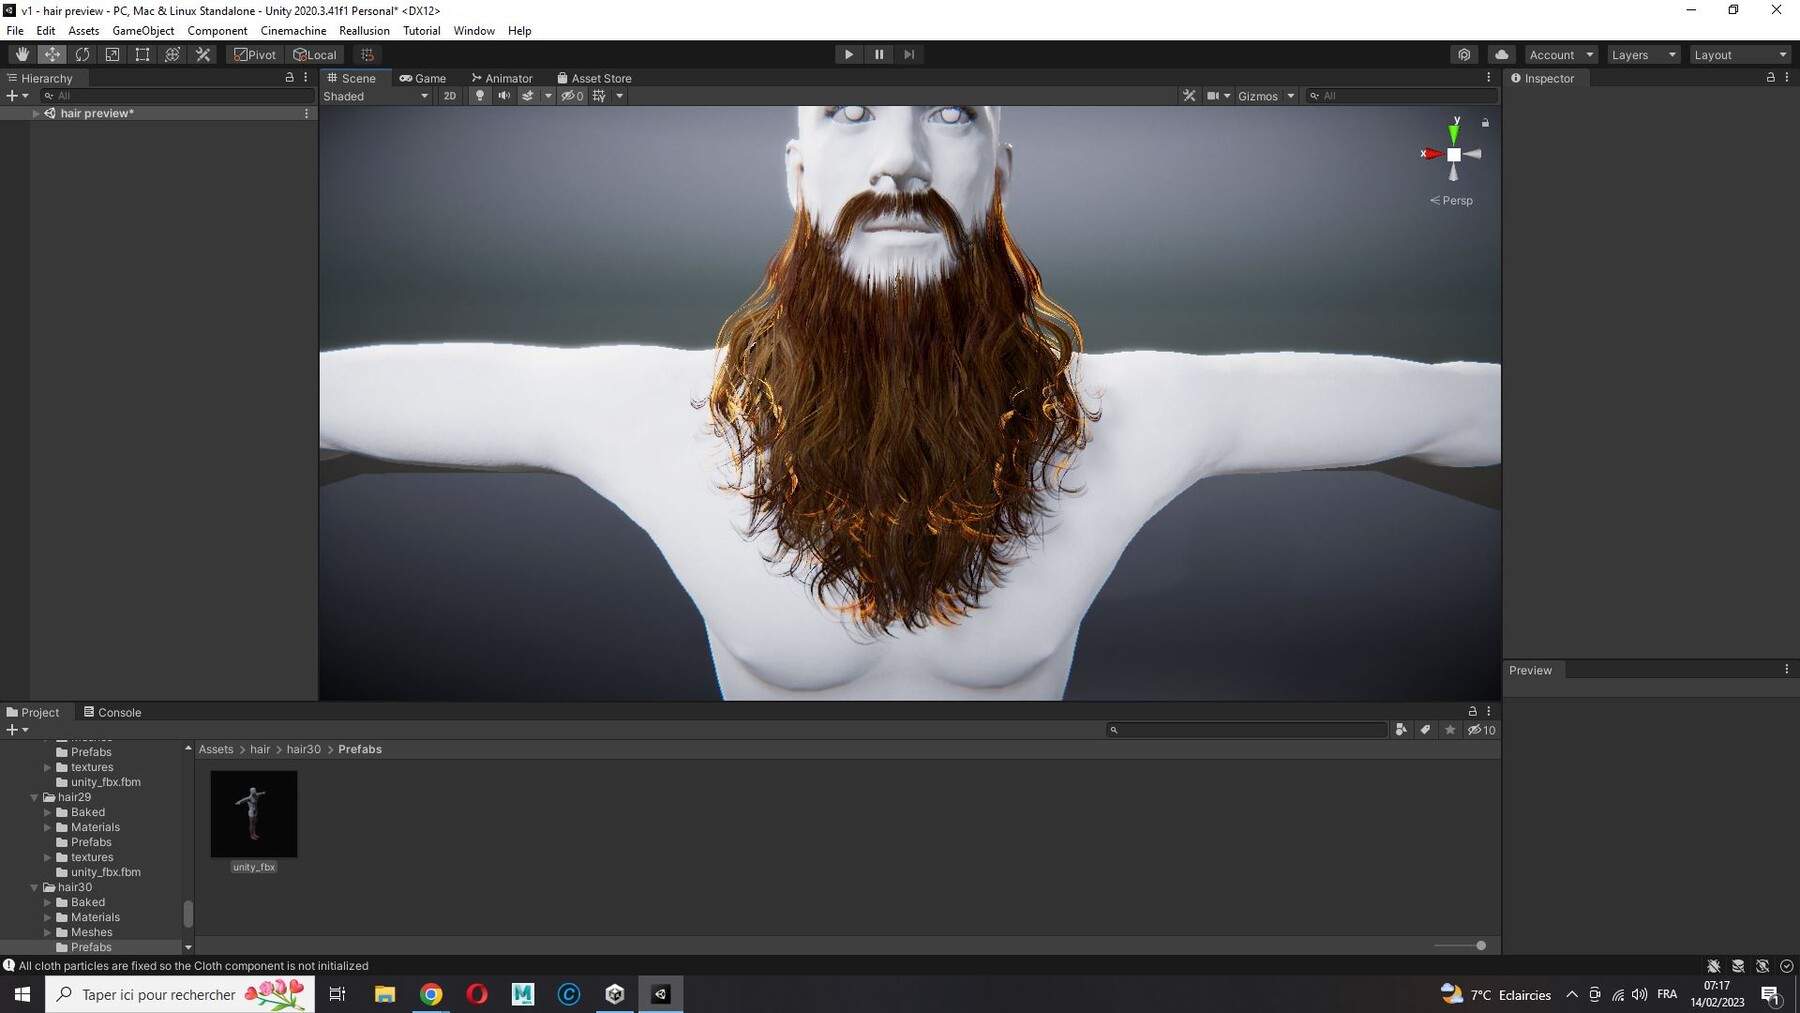1800x1013 pixels.
Task: Search by label in Project
Action: (1426, 730)
